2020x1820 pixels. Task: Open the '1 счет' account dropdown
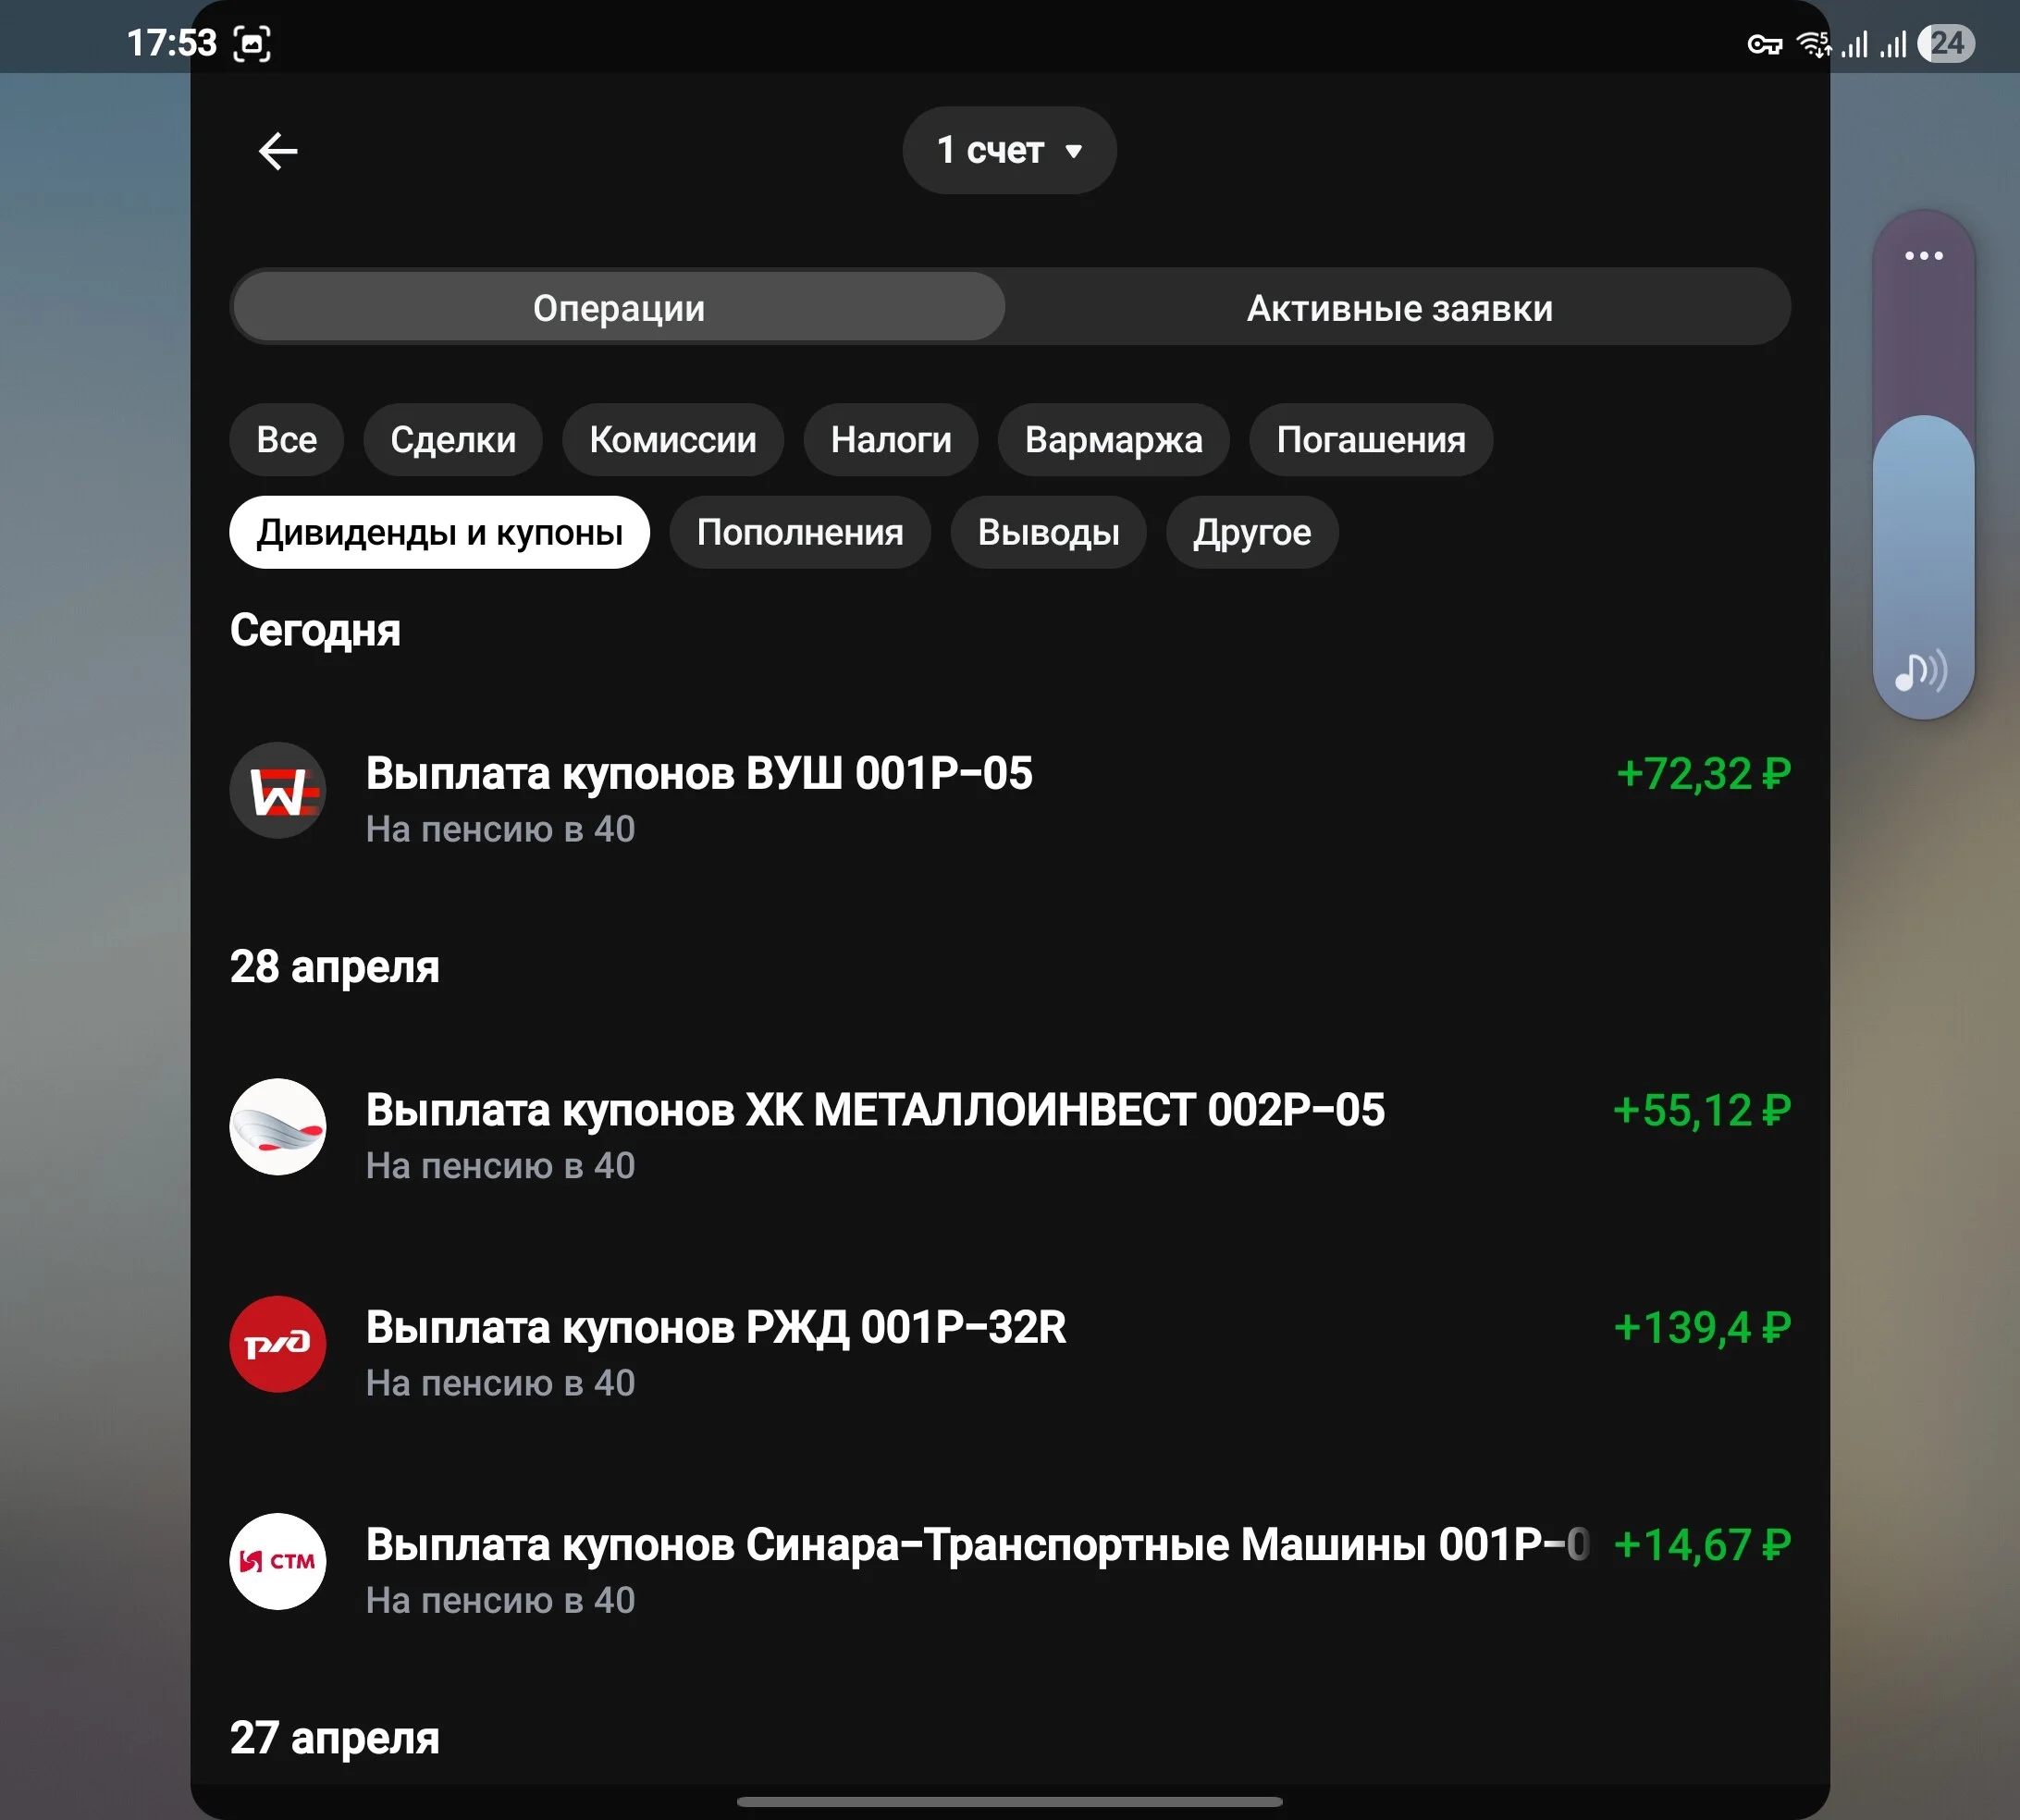pos(1009,150)
